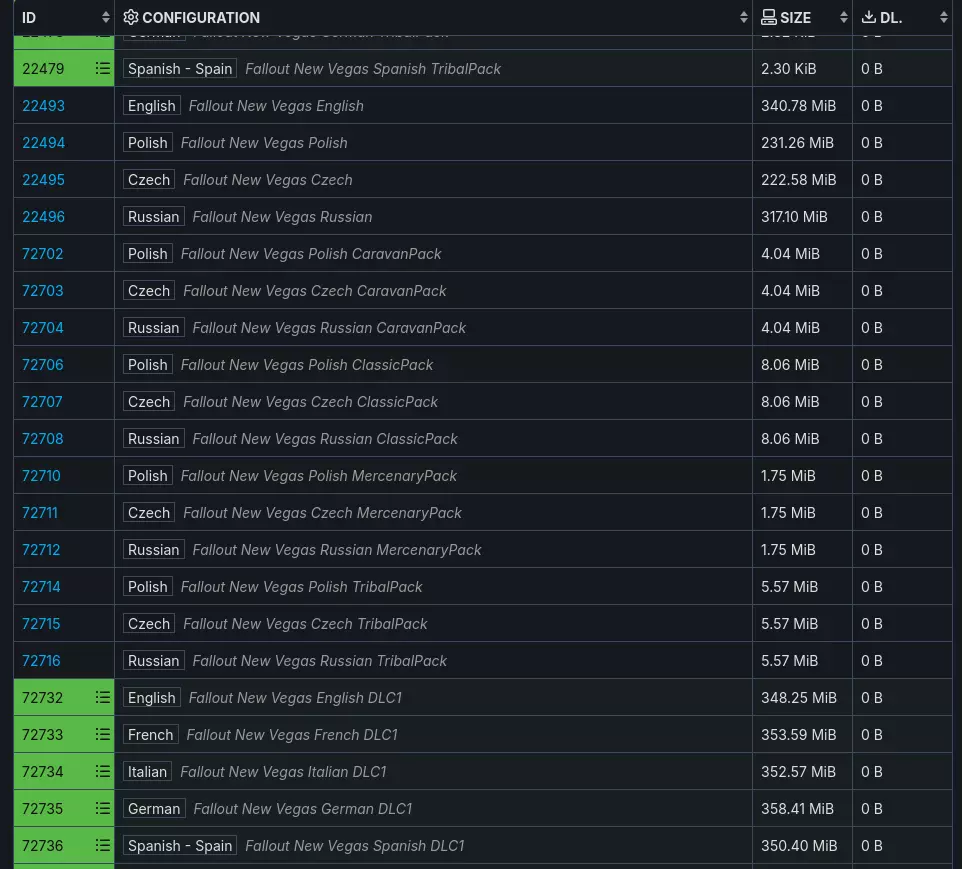
Task: Select 'Fallout New Vegas French DLC1' text
Action: coord(292,735)
